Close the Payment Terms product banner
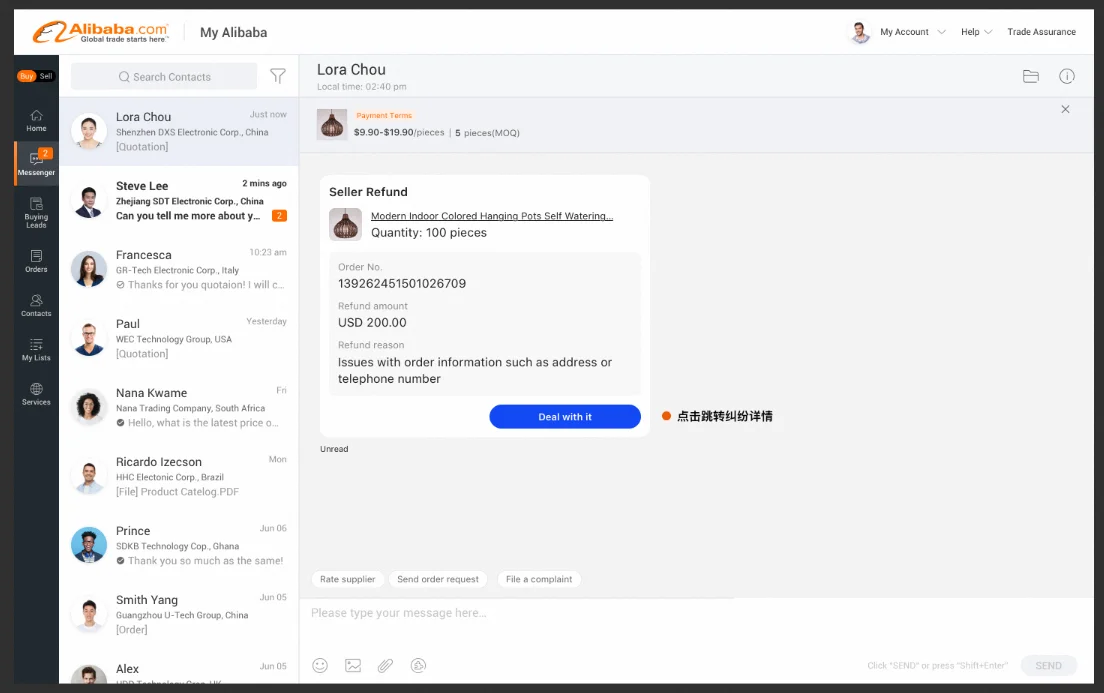 tap(1065, 109)
